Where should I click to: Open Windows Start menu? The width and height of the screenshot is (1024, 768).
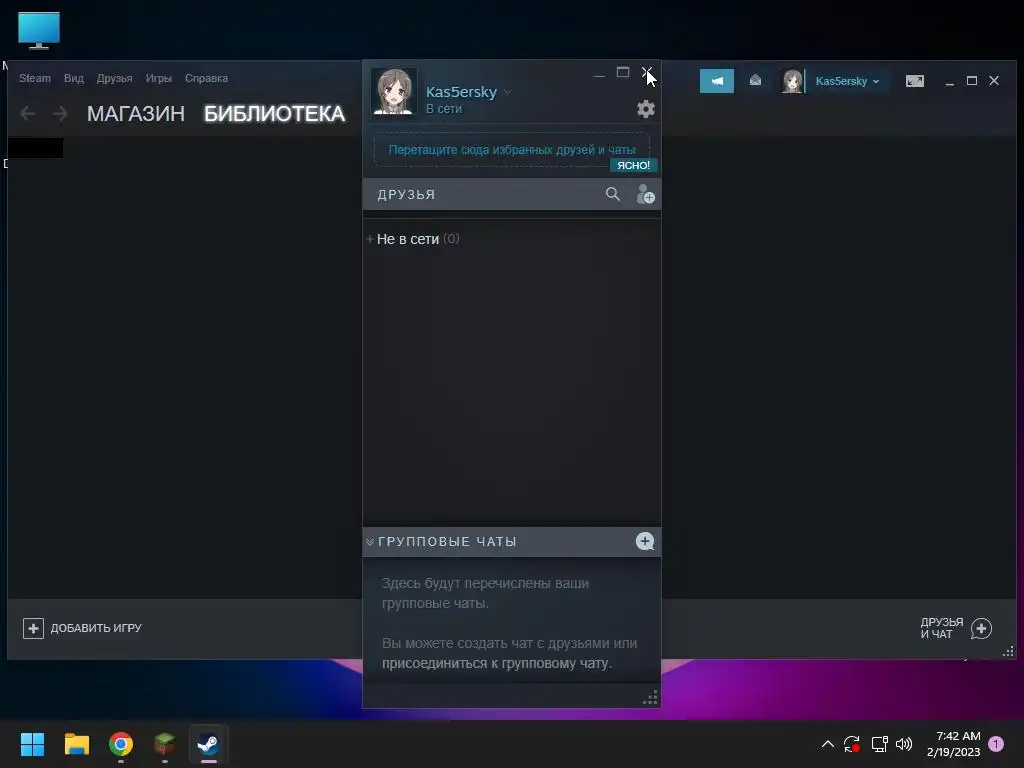(x=32, y=744)
